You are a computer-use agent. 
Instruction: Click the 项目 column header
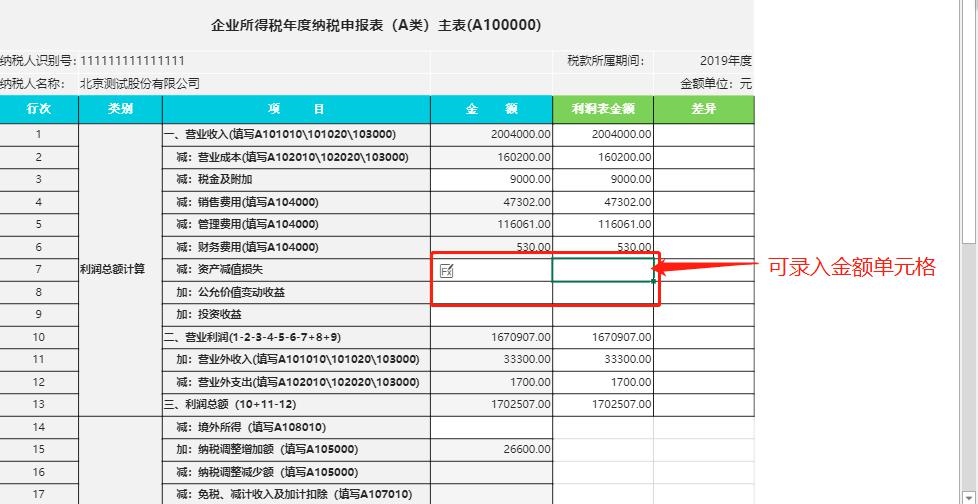pyautogui.click(x=296, y=109)
